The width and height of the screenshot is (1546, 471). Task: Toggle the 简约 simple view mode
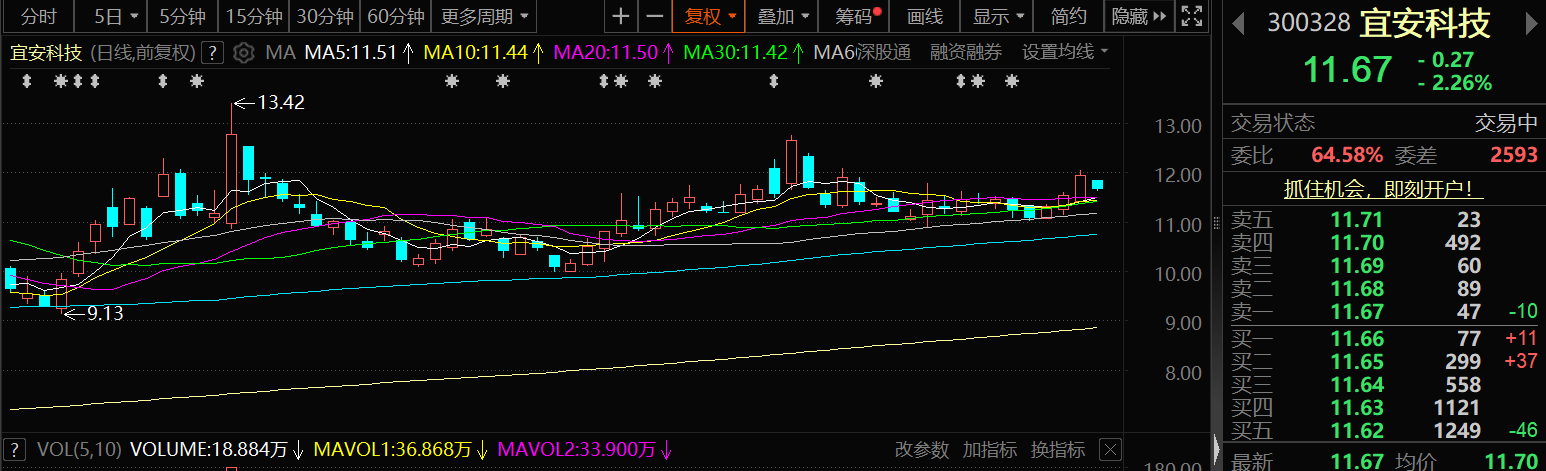[1069, 16]
